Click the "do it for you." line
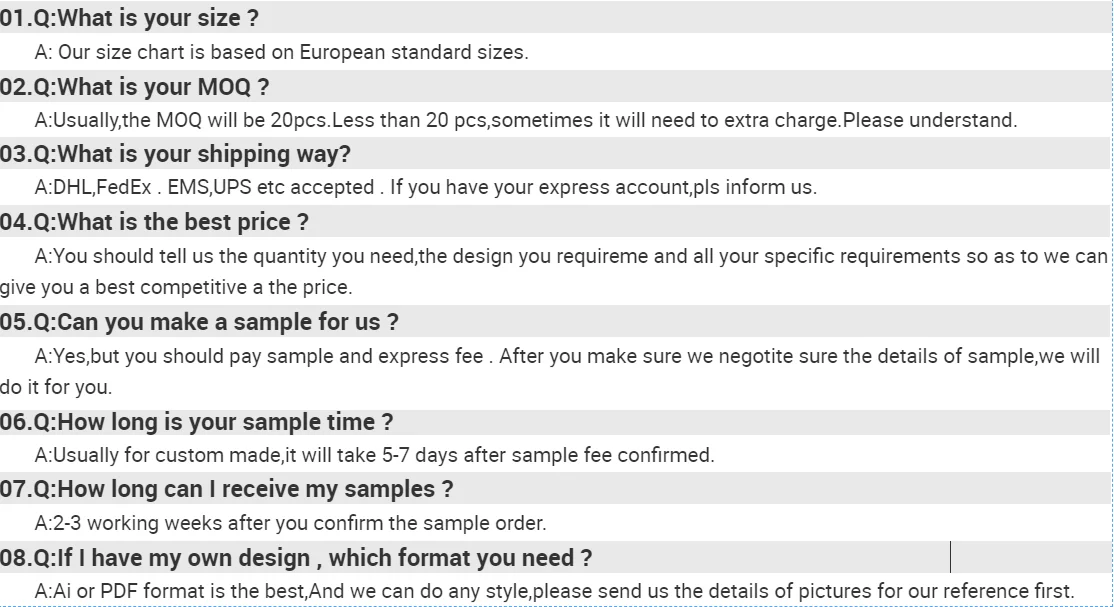 coord(56,388)
